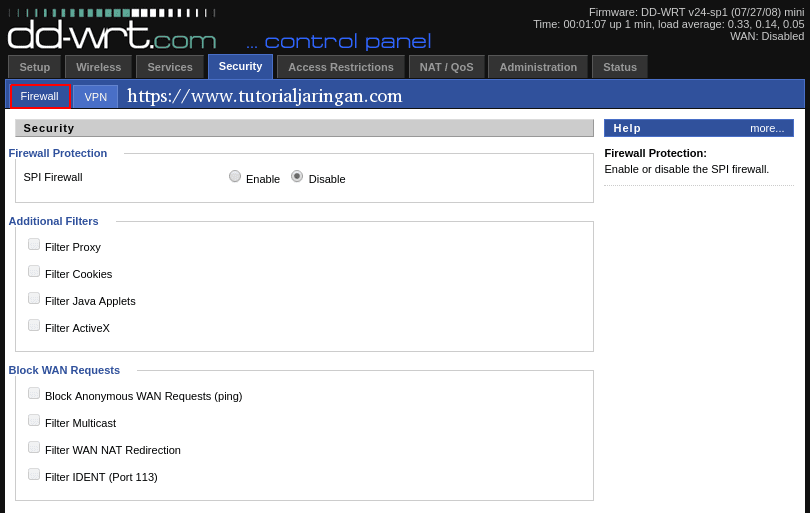
Task: Toggle the Filter Cookies checkbox
Action: coord(34,271)
